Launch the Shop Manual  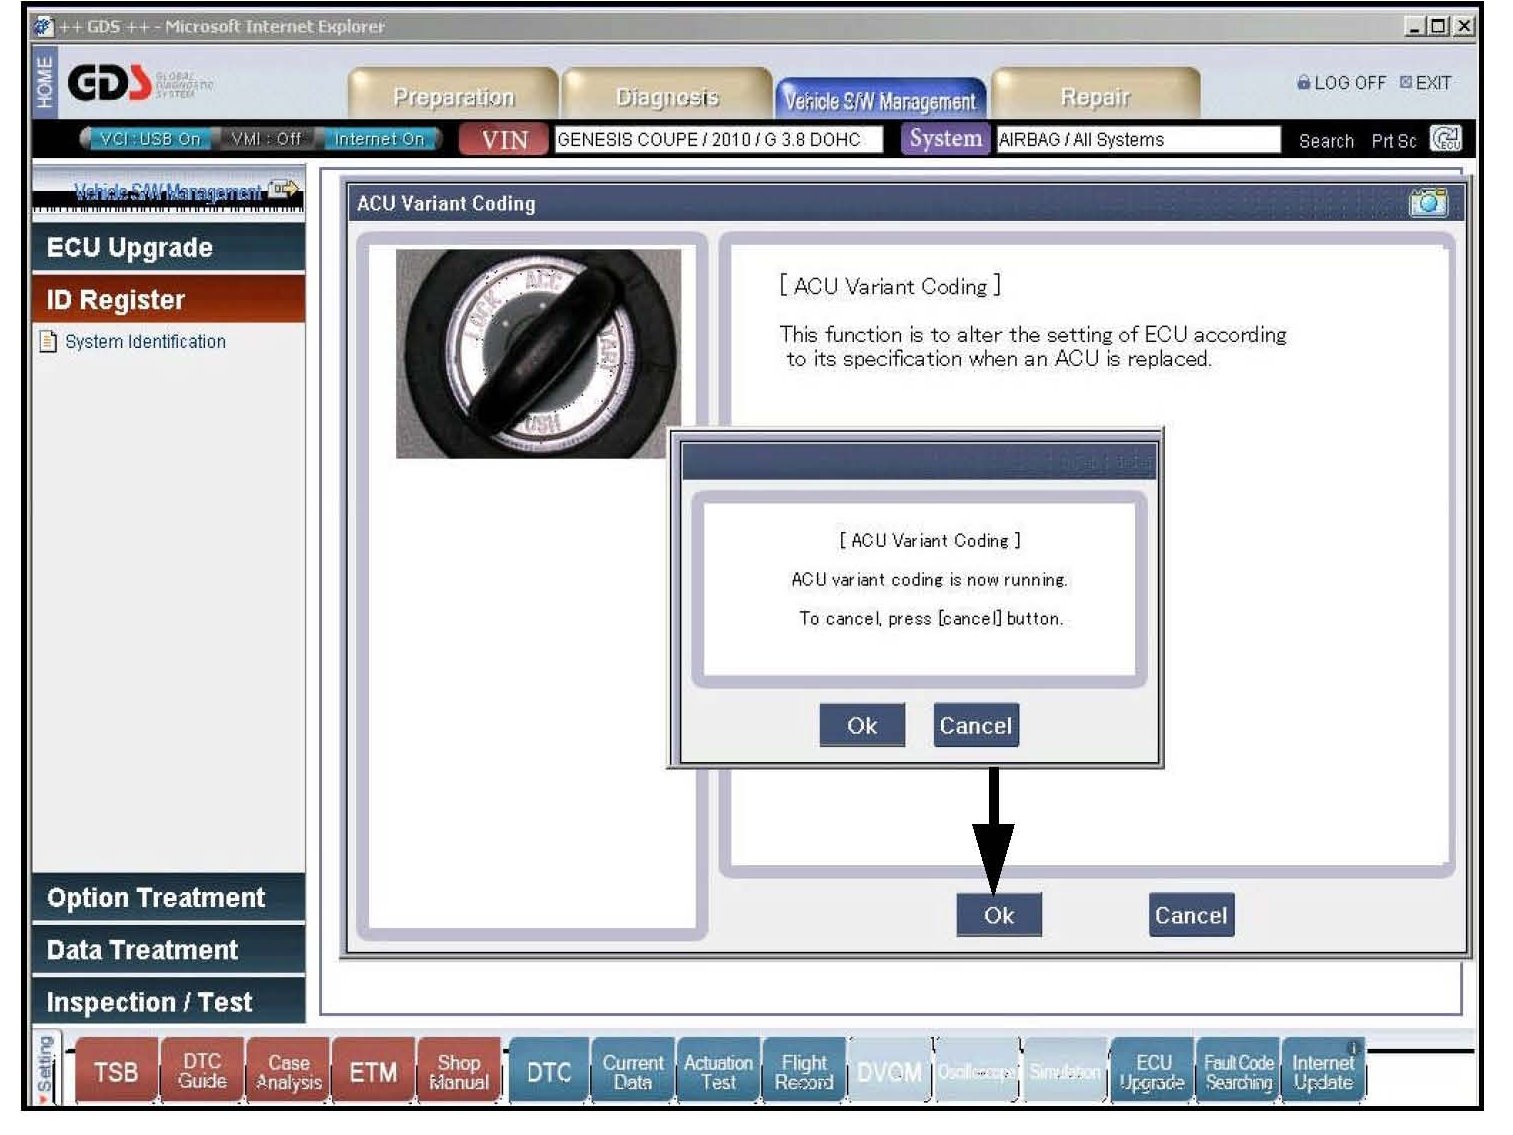[x=459, y=1072]
